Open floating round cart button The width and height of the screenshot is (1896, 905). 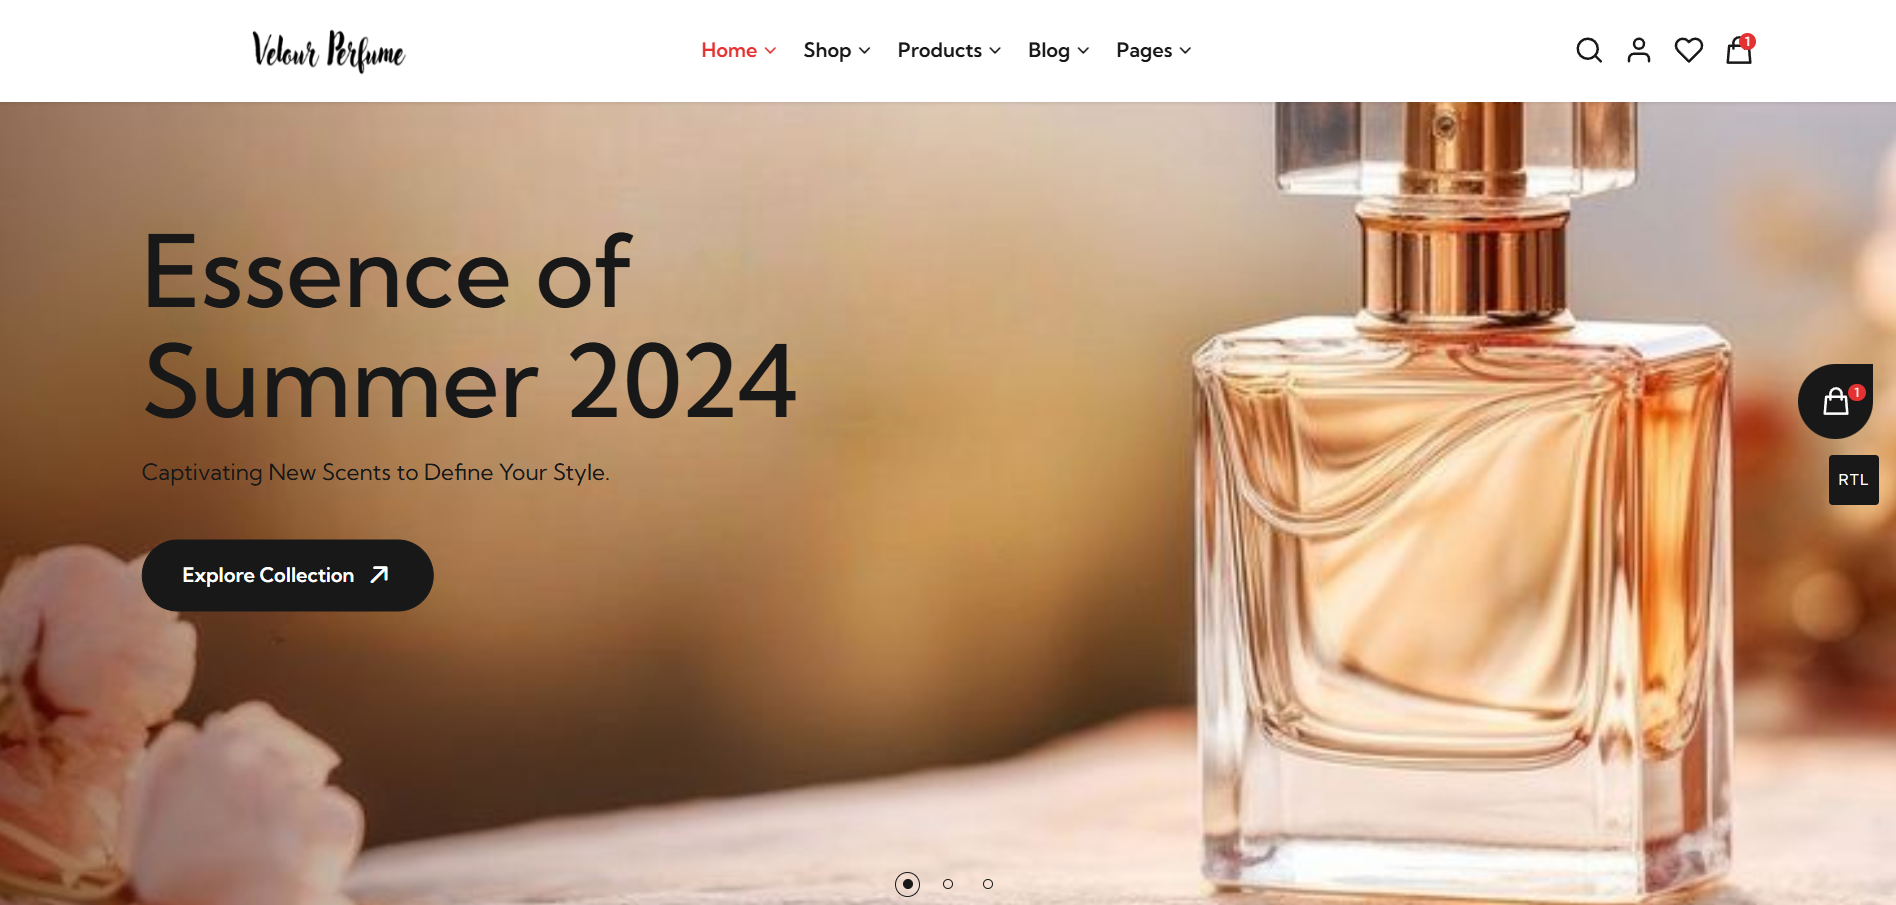tap(1835, 401)
